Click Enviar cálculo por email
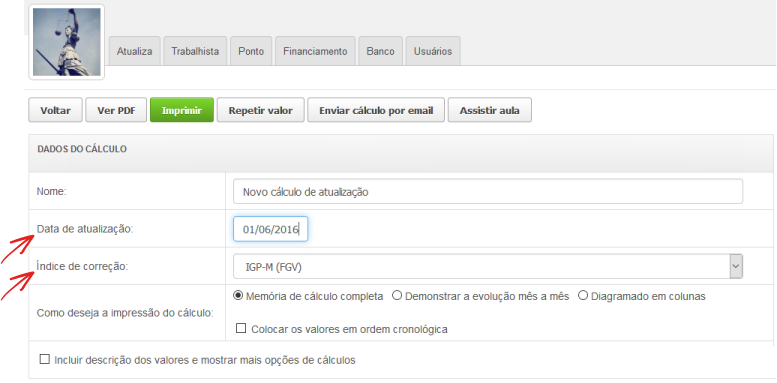The width and height of the screenshot is (777, 383). click(x=376, y=110)
